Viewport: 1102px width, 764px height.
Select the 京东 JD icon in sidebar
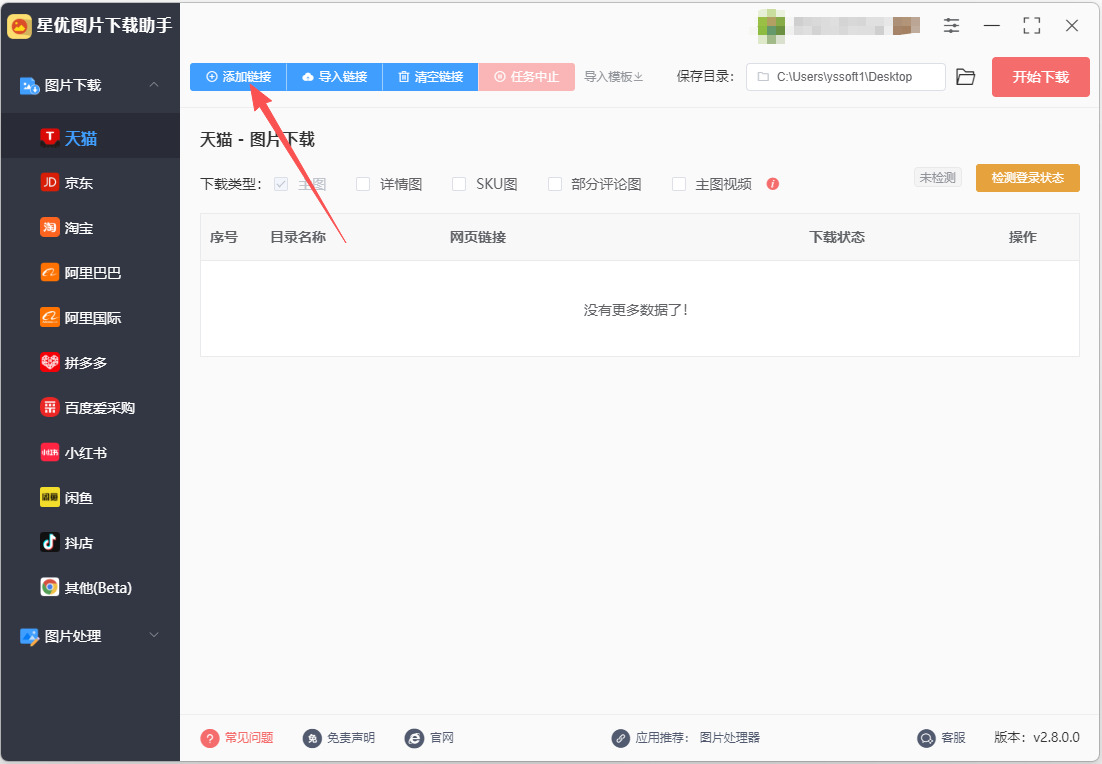pos(49,183)
